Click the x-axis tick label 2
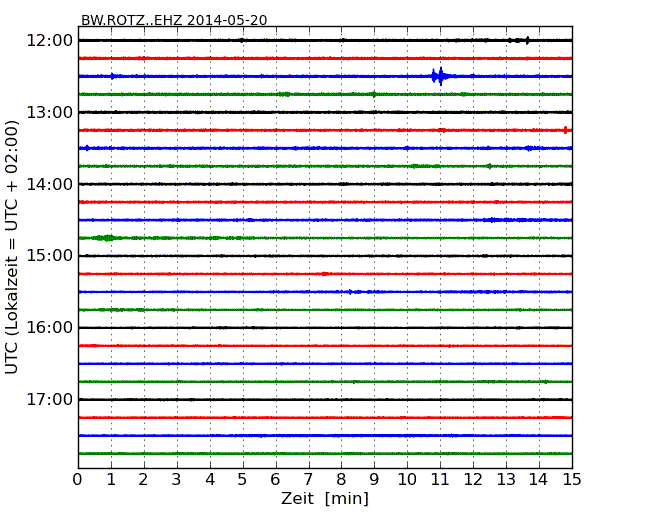Viewport: 650px width, 520px height. [x=143, y=479]
